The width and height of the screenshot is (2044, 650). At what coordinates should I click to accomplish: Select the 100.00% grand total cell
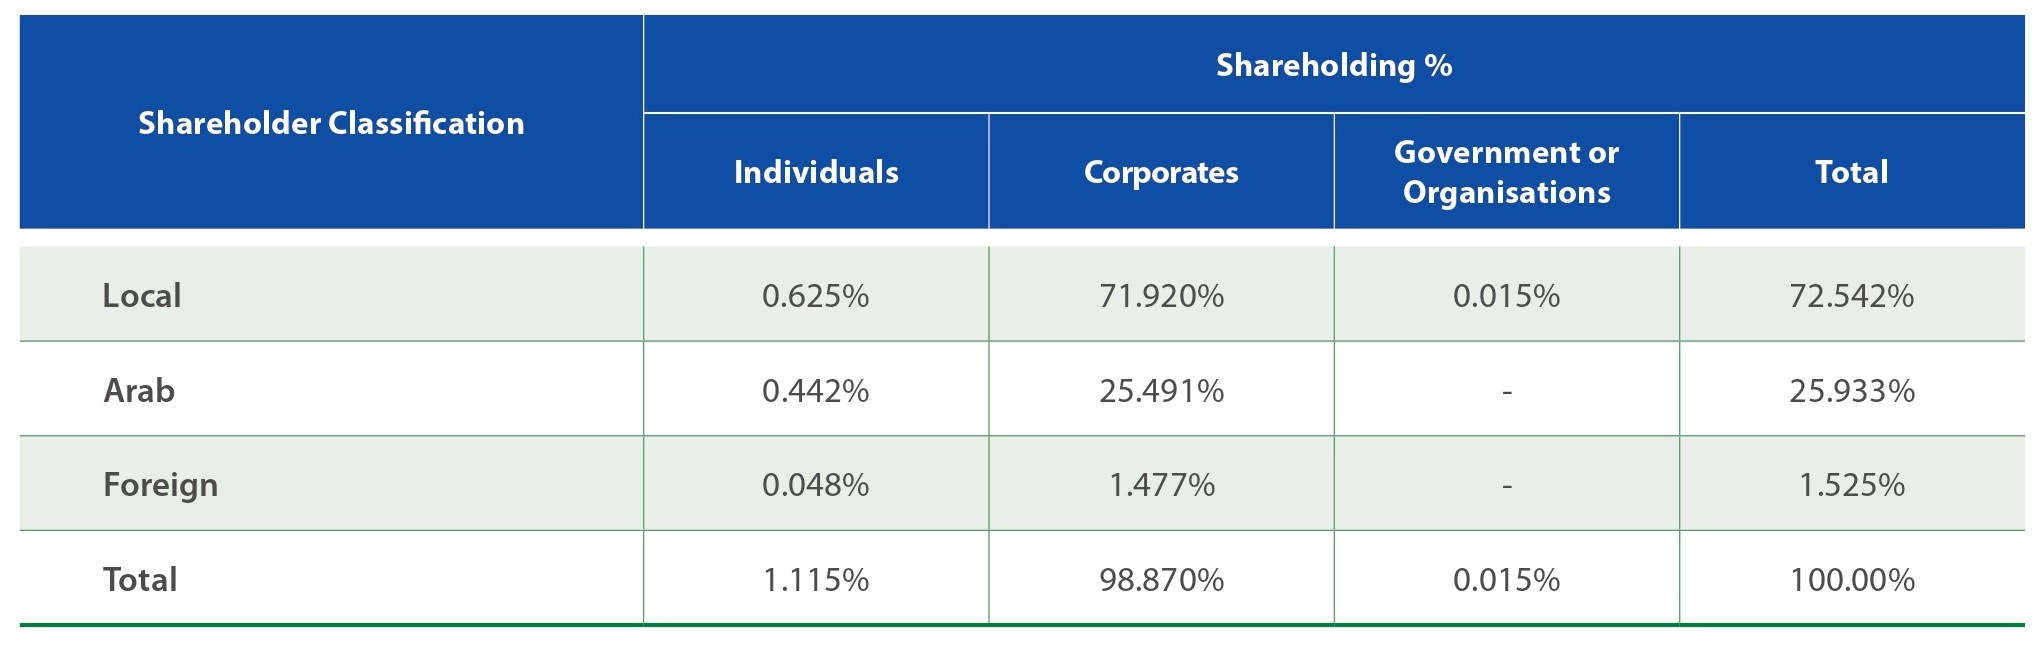point(1852,580)
